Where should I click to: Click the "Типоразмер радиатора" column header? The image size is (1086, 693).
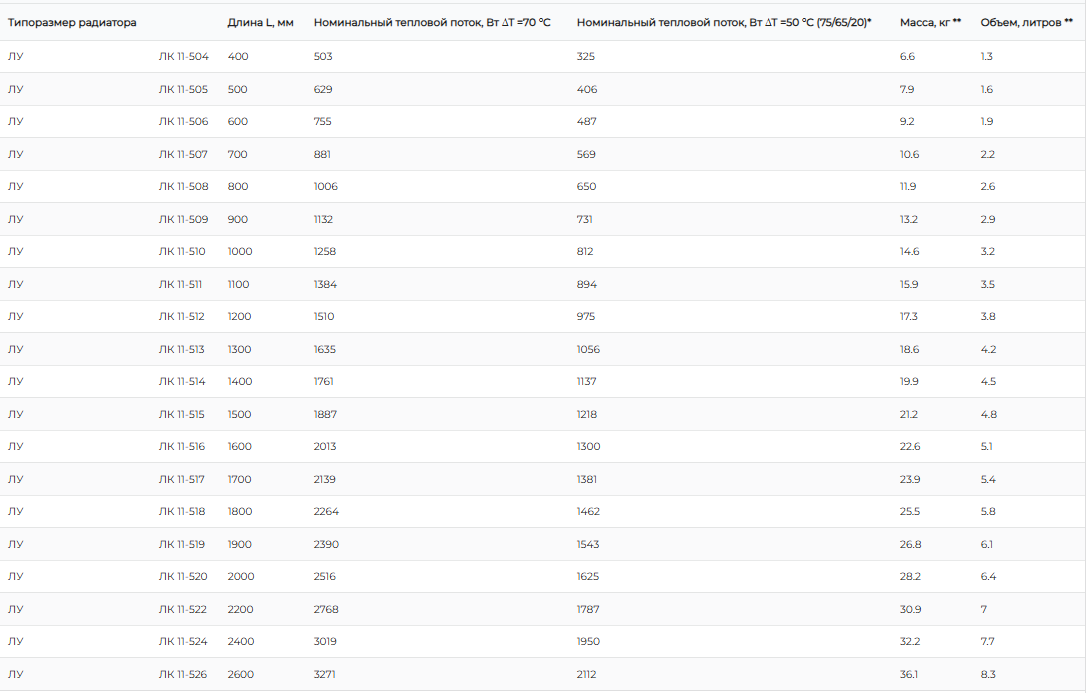tap(72, 23)
